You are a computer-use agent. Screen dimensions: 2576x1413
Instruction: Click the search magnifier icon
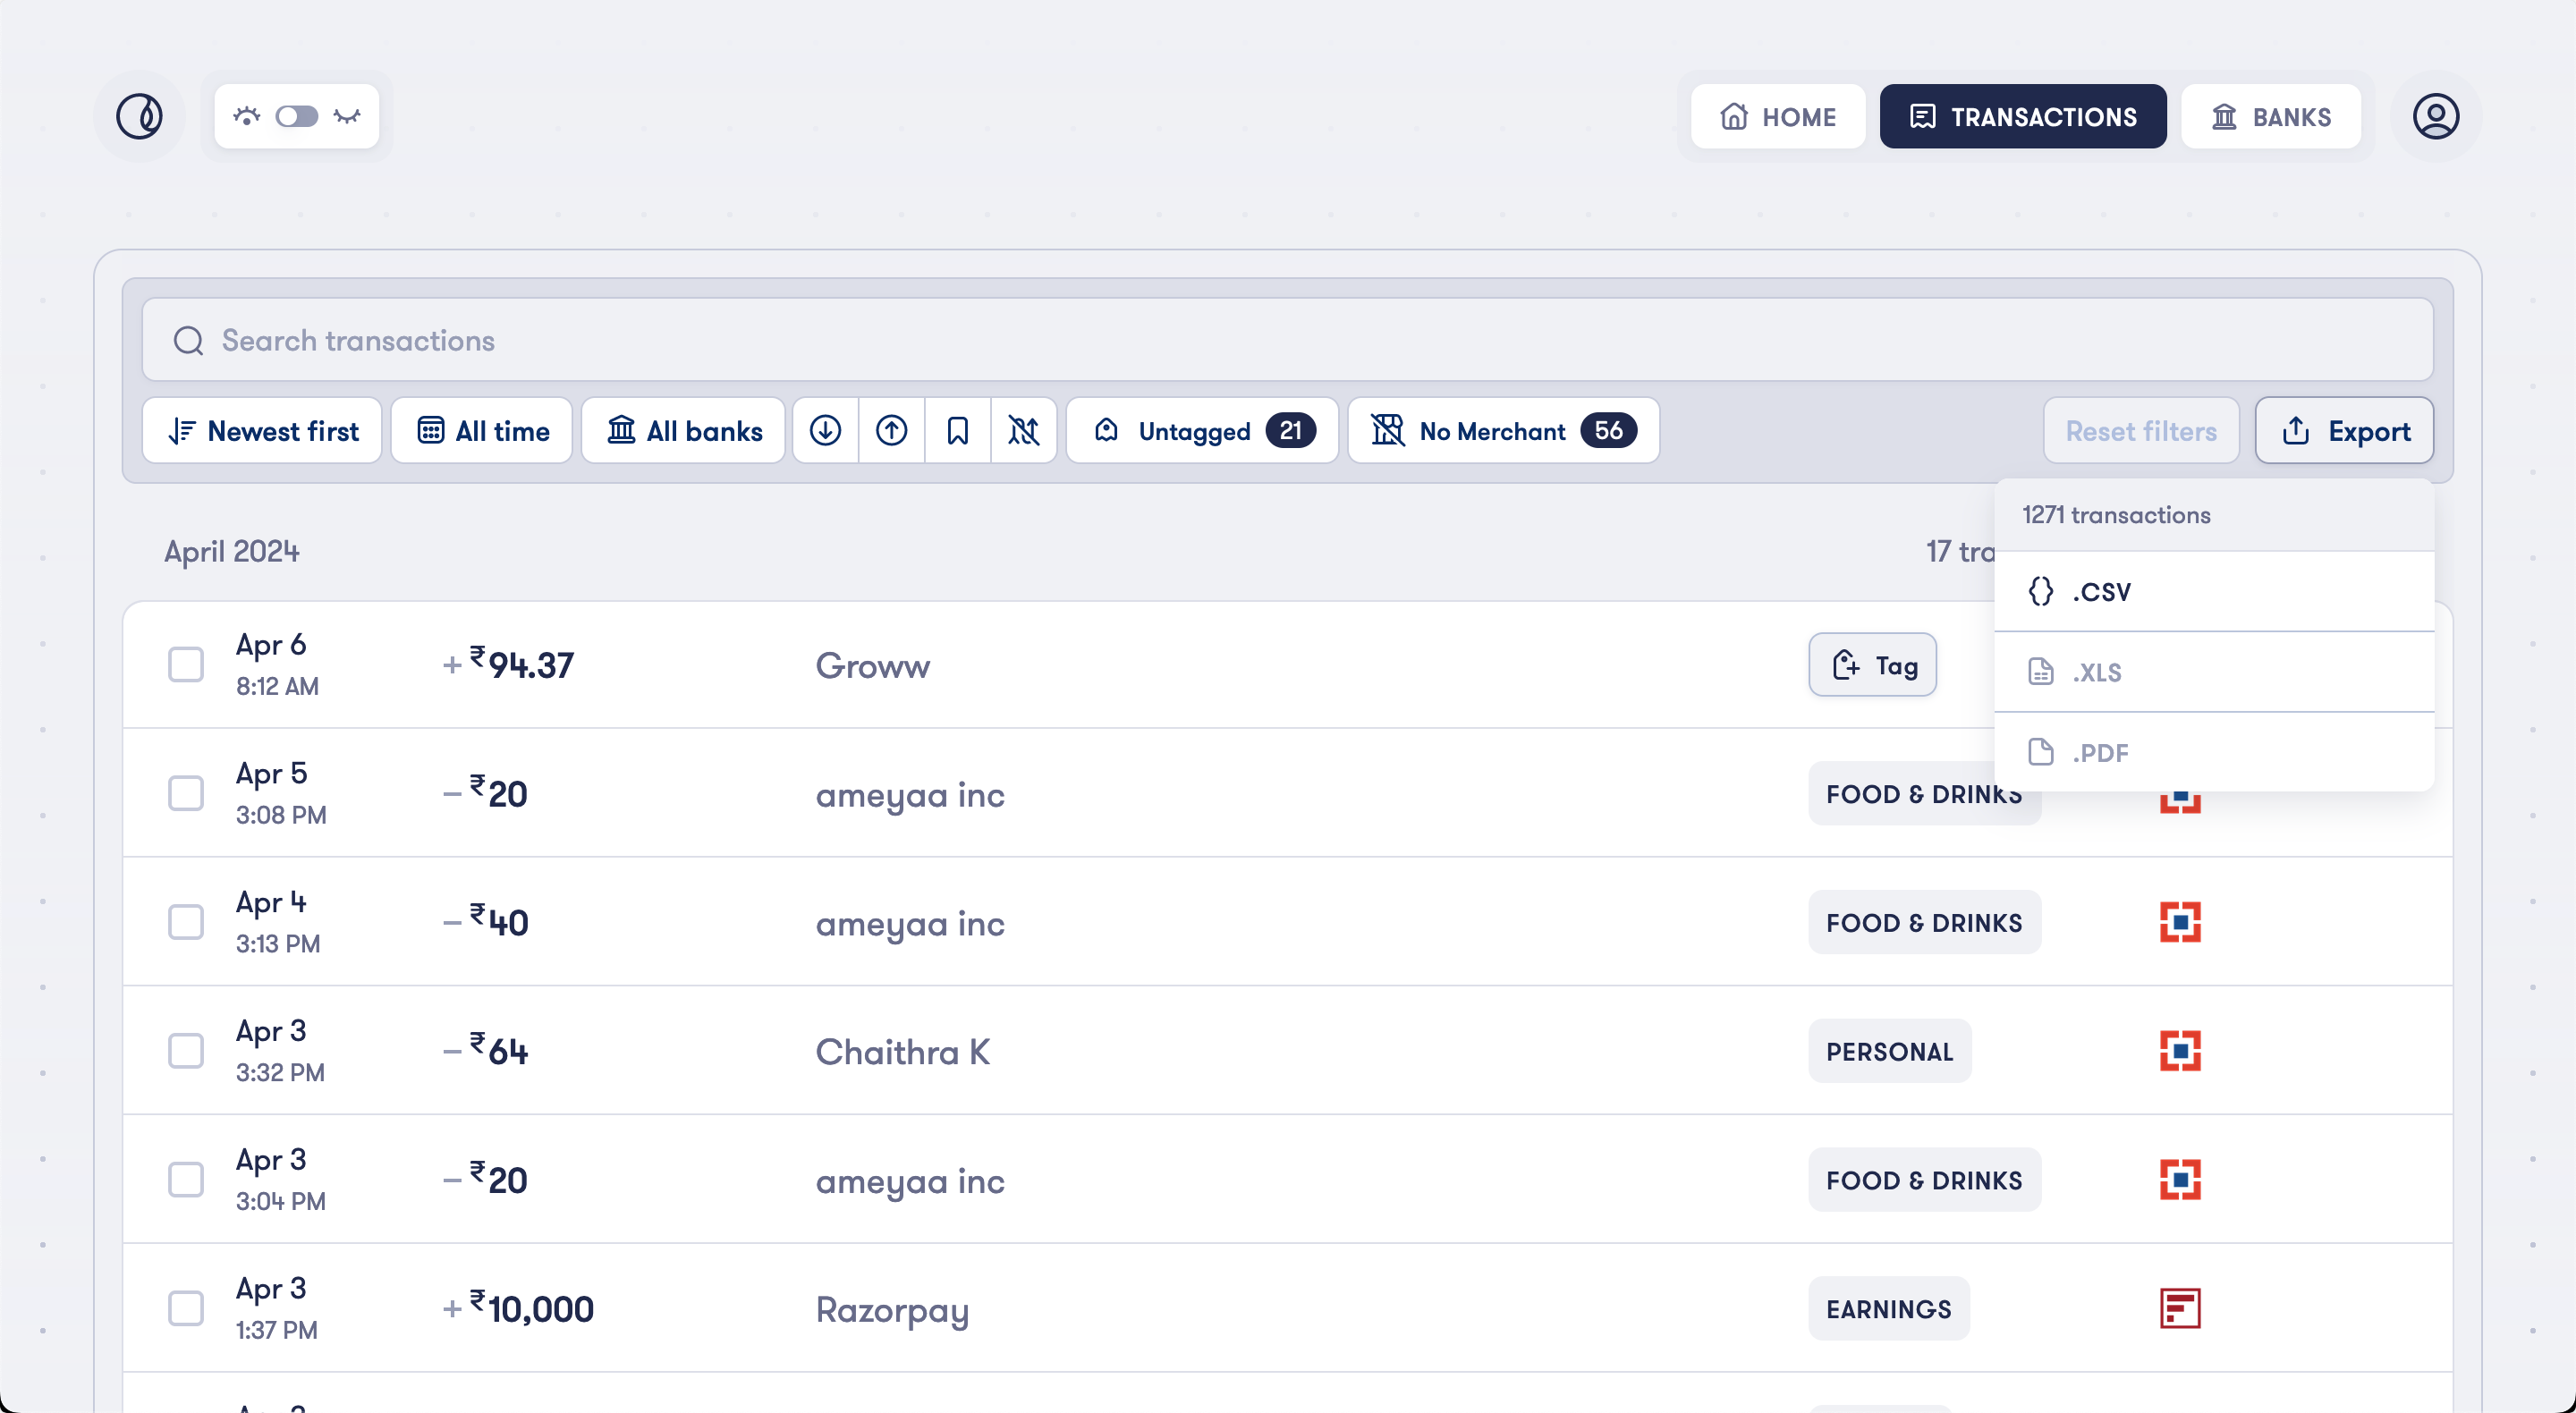(x=189, y=341)
